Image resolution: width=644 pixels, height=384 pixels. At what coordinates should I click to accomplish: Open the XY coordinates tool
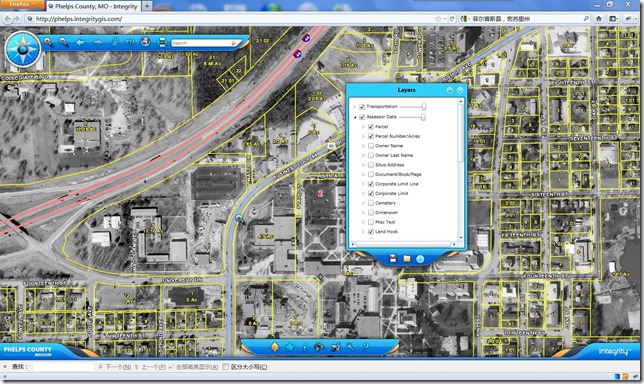(x=129, y=42)
